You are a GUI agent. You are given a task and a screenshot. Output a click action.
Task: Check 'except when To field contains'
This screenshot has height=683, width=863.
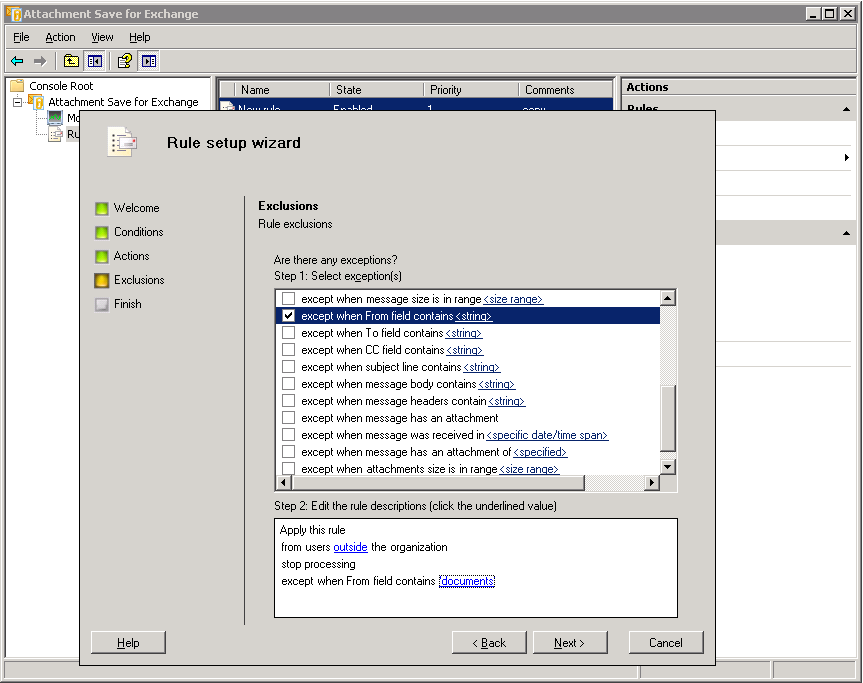pyautogui.click(x=288, y=332)
